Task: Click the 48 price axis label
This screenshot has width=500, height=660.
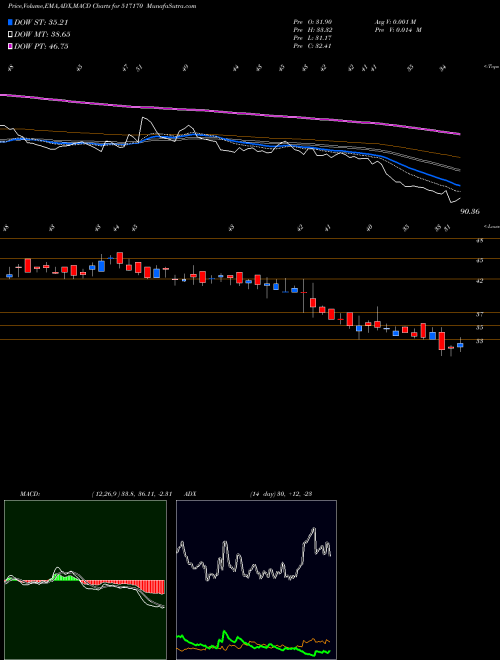Action: pos(479,241)
